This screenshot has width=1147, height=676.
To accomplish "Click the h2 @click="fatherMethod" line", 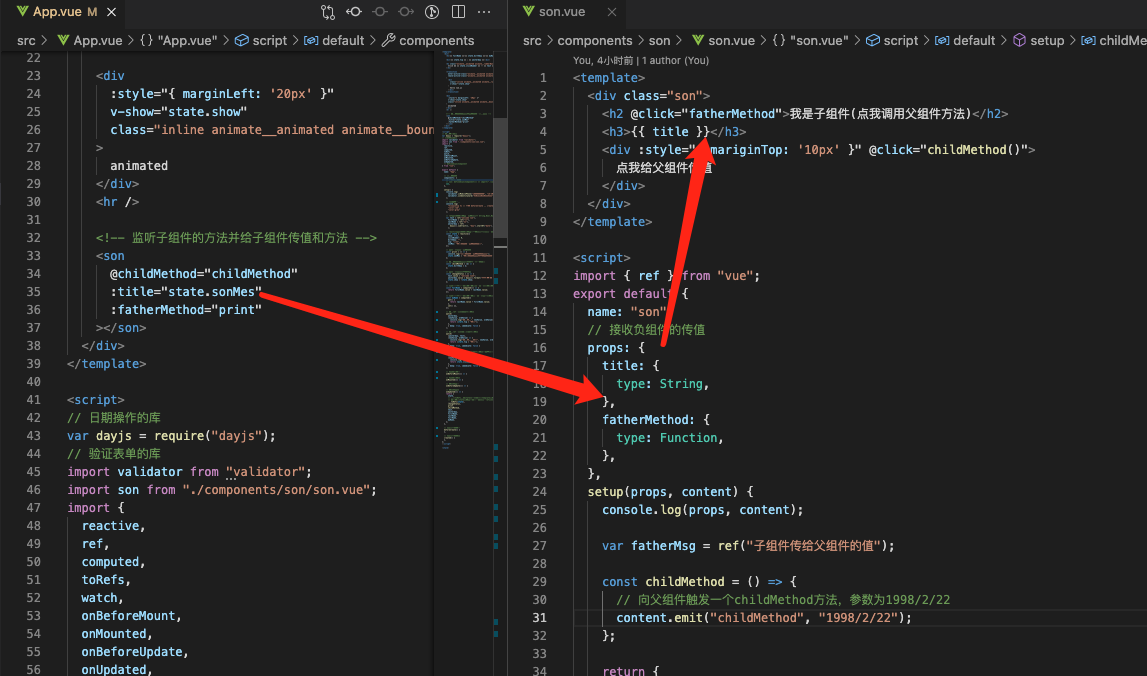I will tap(805, 113).
